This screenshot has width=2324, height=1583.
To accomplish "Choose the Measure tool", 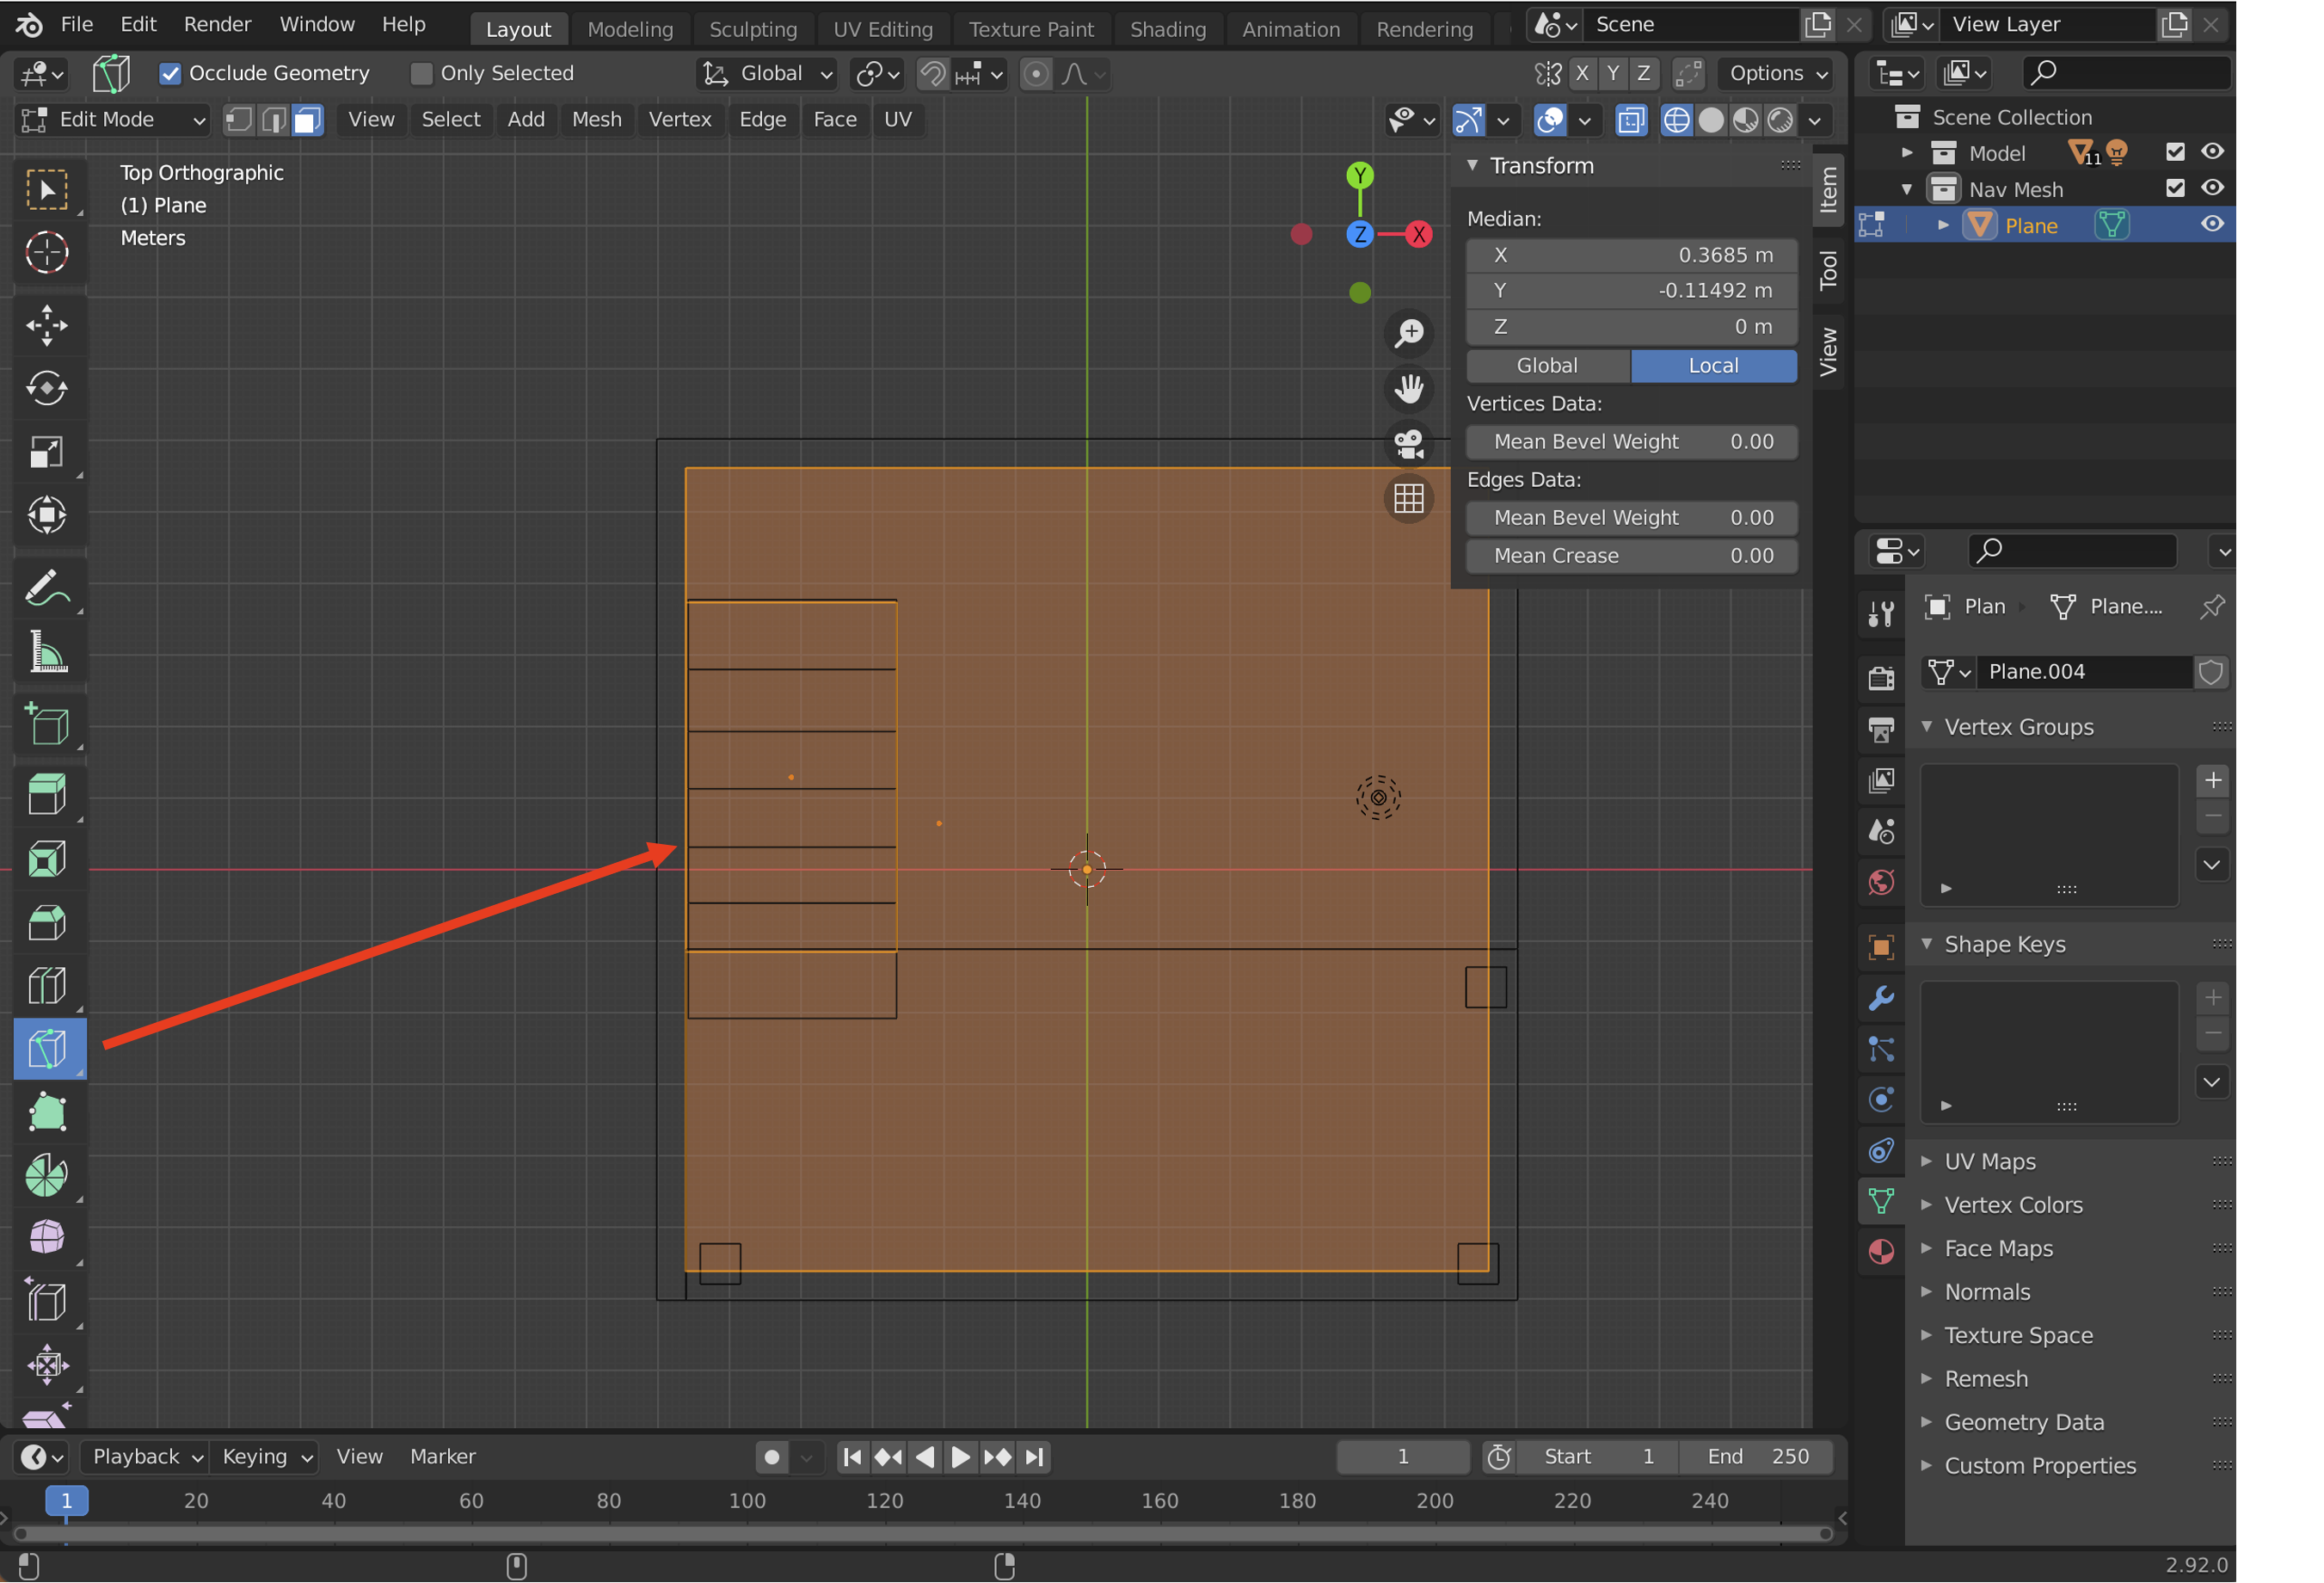I will [x=47, y=652].
